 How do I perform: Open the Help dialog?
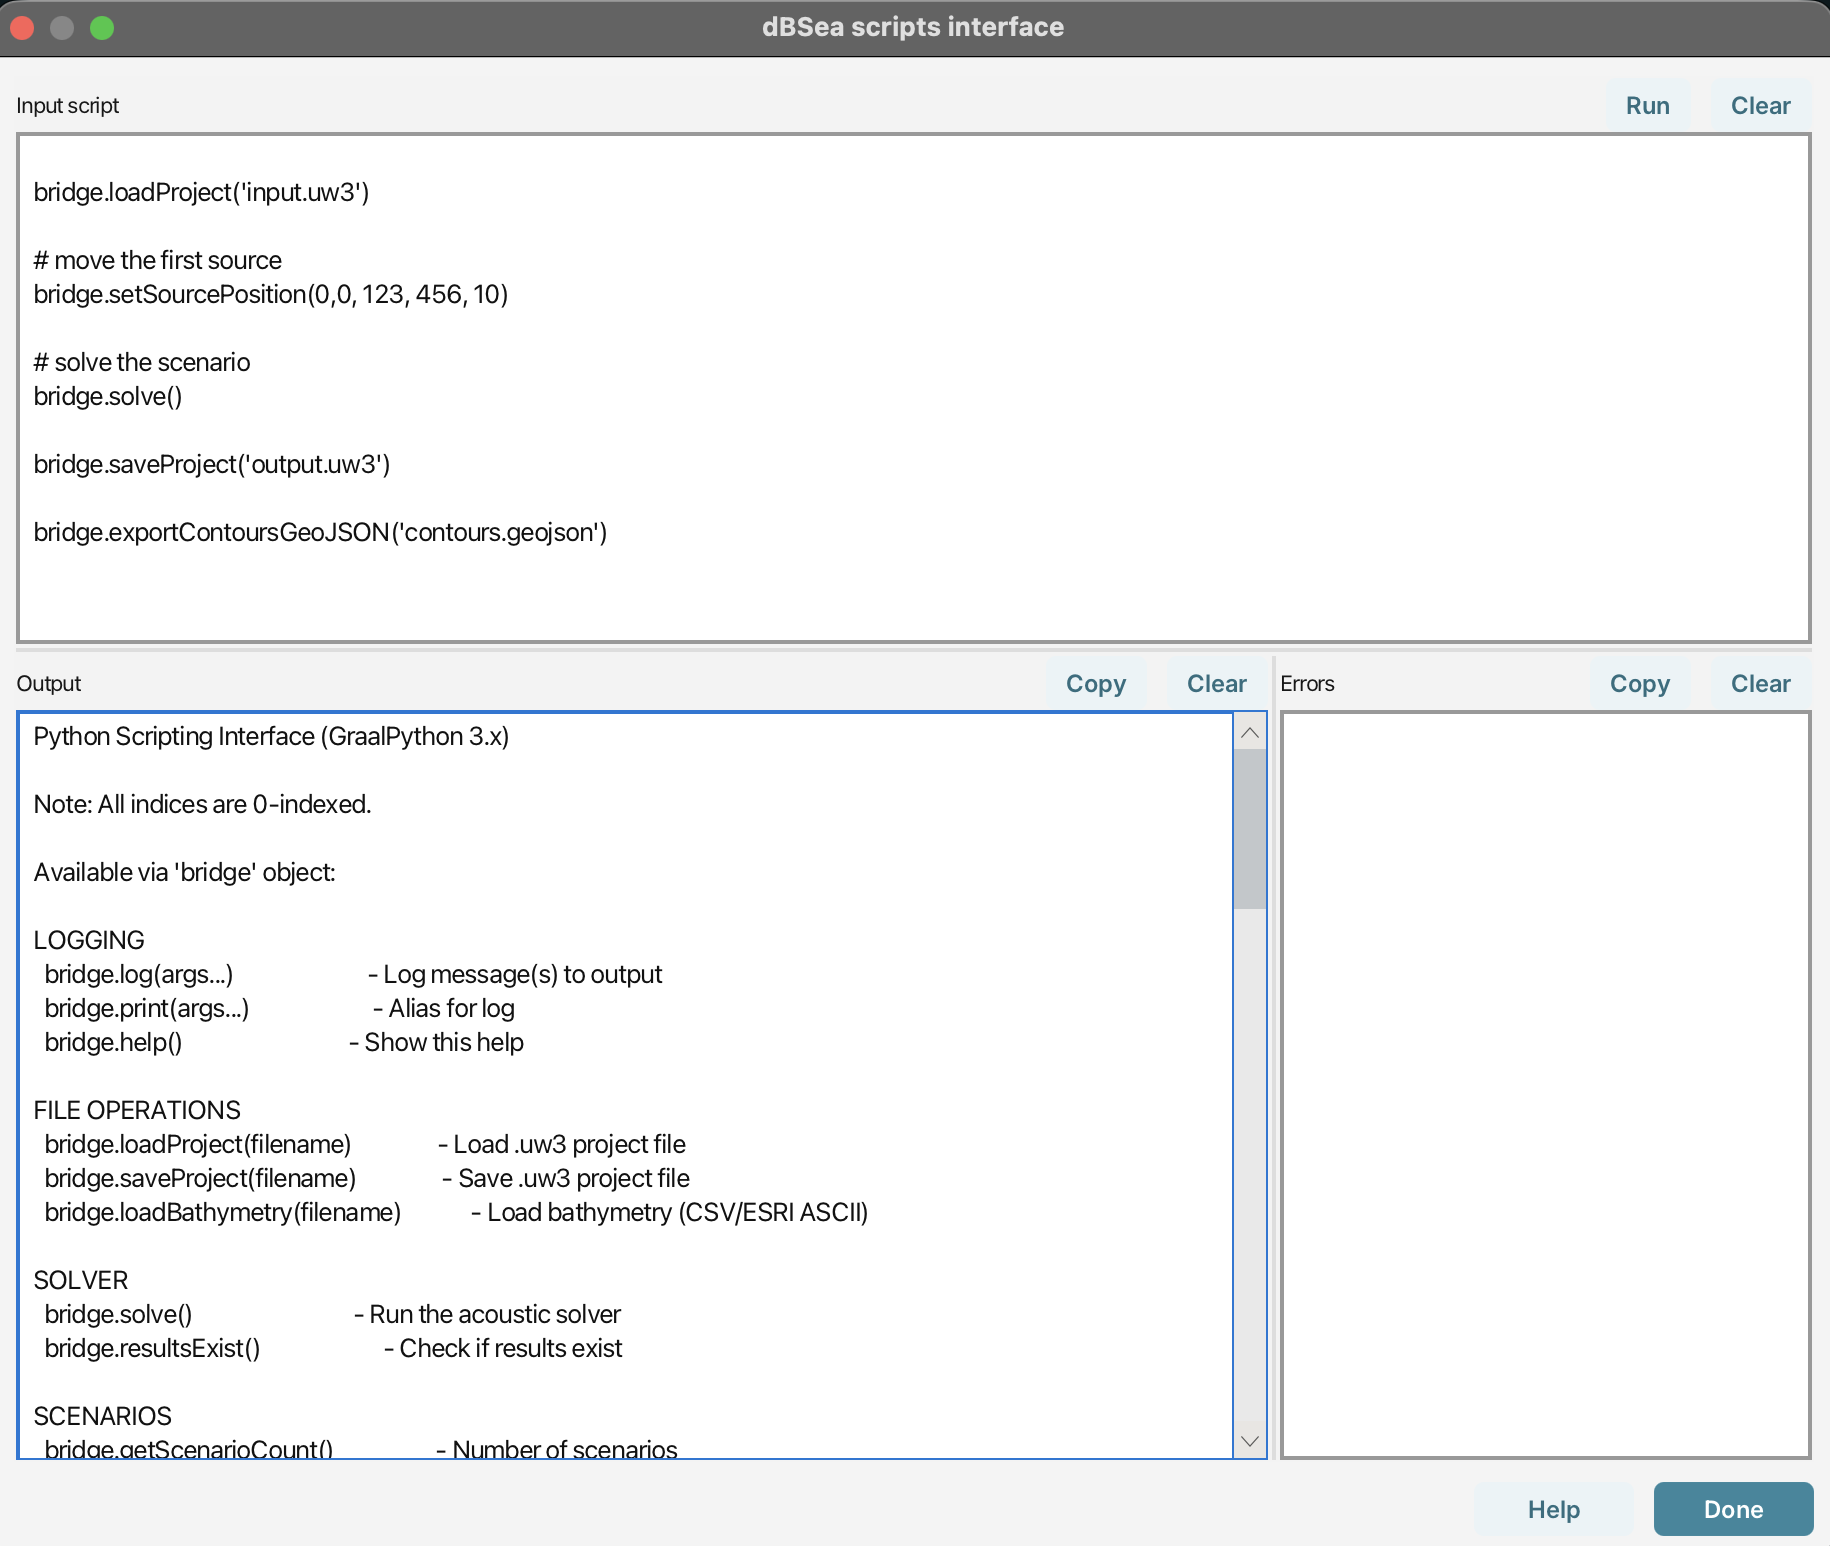tap(1553, 1509)
